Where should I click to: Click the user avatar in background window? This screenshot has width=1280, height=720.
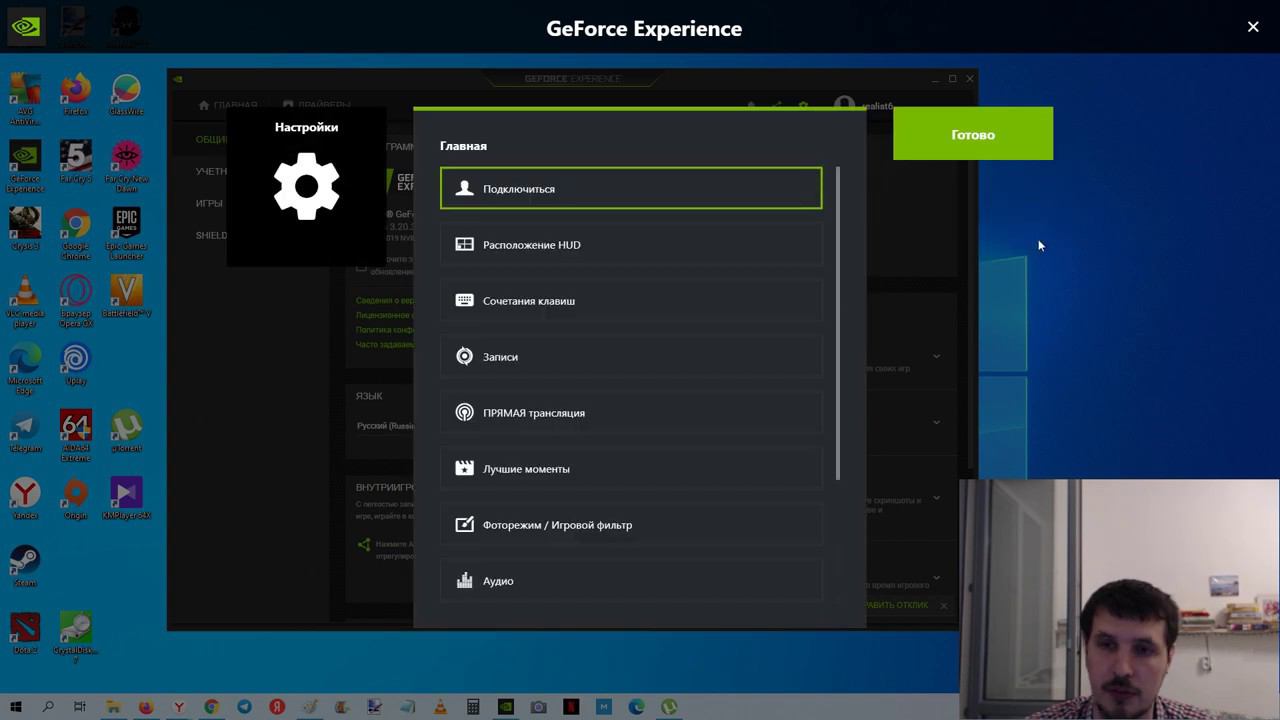coord(844,105)
